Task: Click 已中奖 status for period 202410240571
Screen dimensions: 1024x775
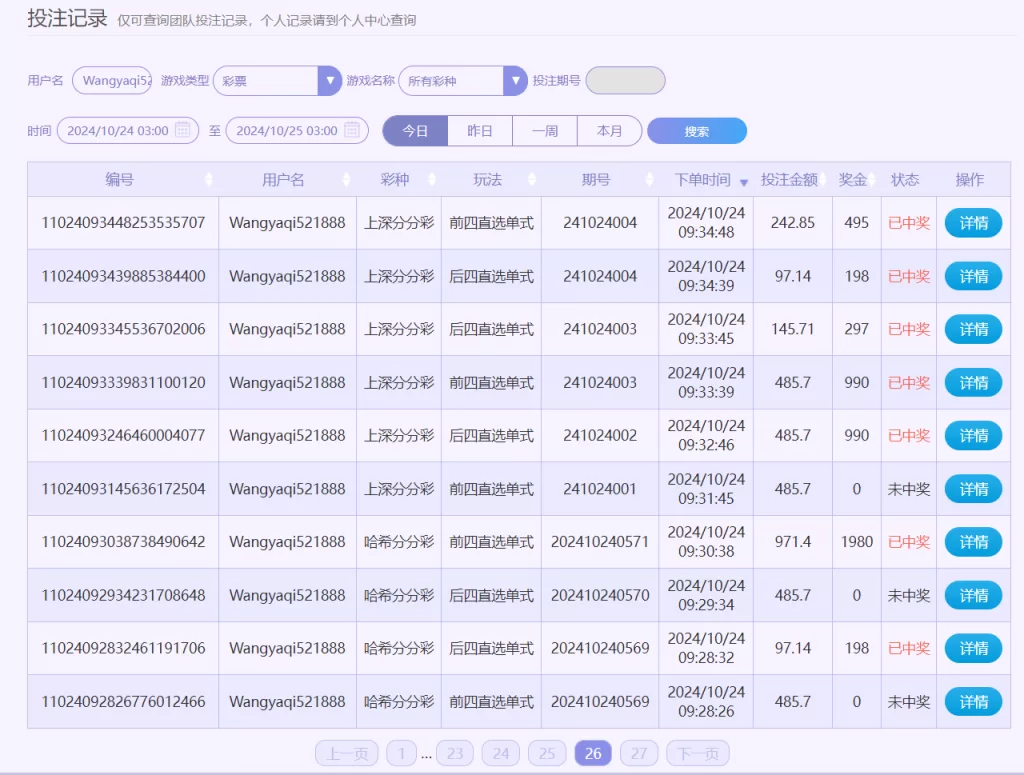Action: (x=908, y=542)
